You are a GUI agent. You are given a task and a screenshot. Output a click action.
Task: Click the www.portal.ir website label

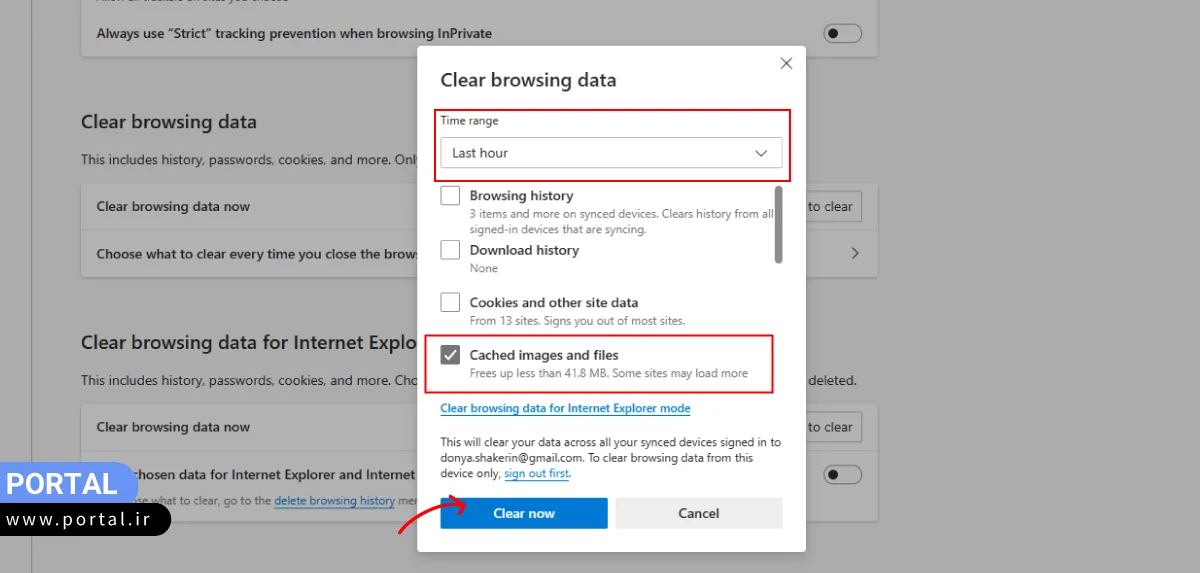[84, 520]
